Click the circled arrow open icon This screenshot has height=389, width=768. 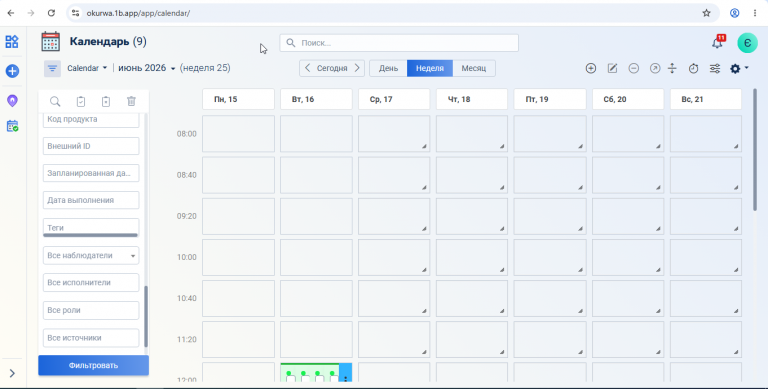[x=655, y=69]
